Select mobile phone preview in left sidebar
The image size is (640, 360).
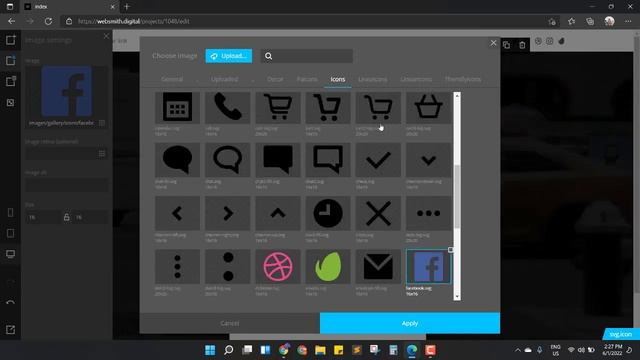coord(11,212)
